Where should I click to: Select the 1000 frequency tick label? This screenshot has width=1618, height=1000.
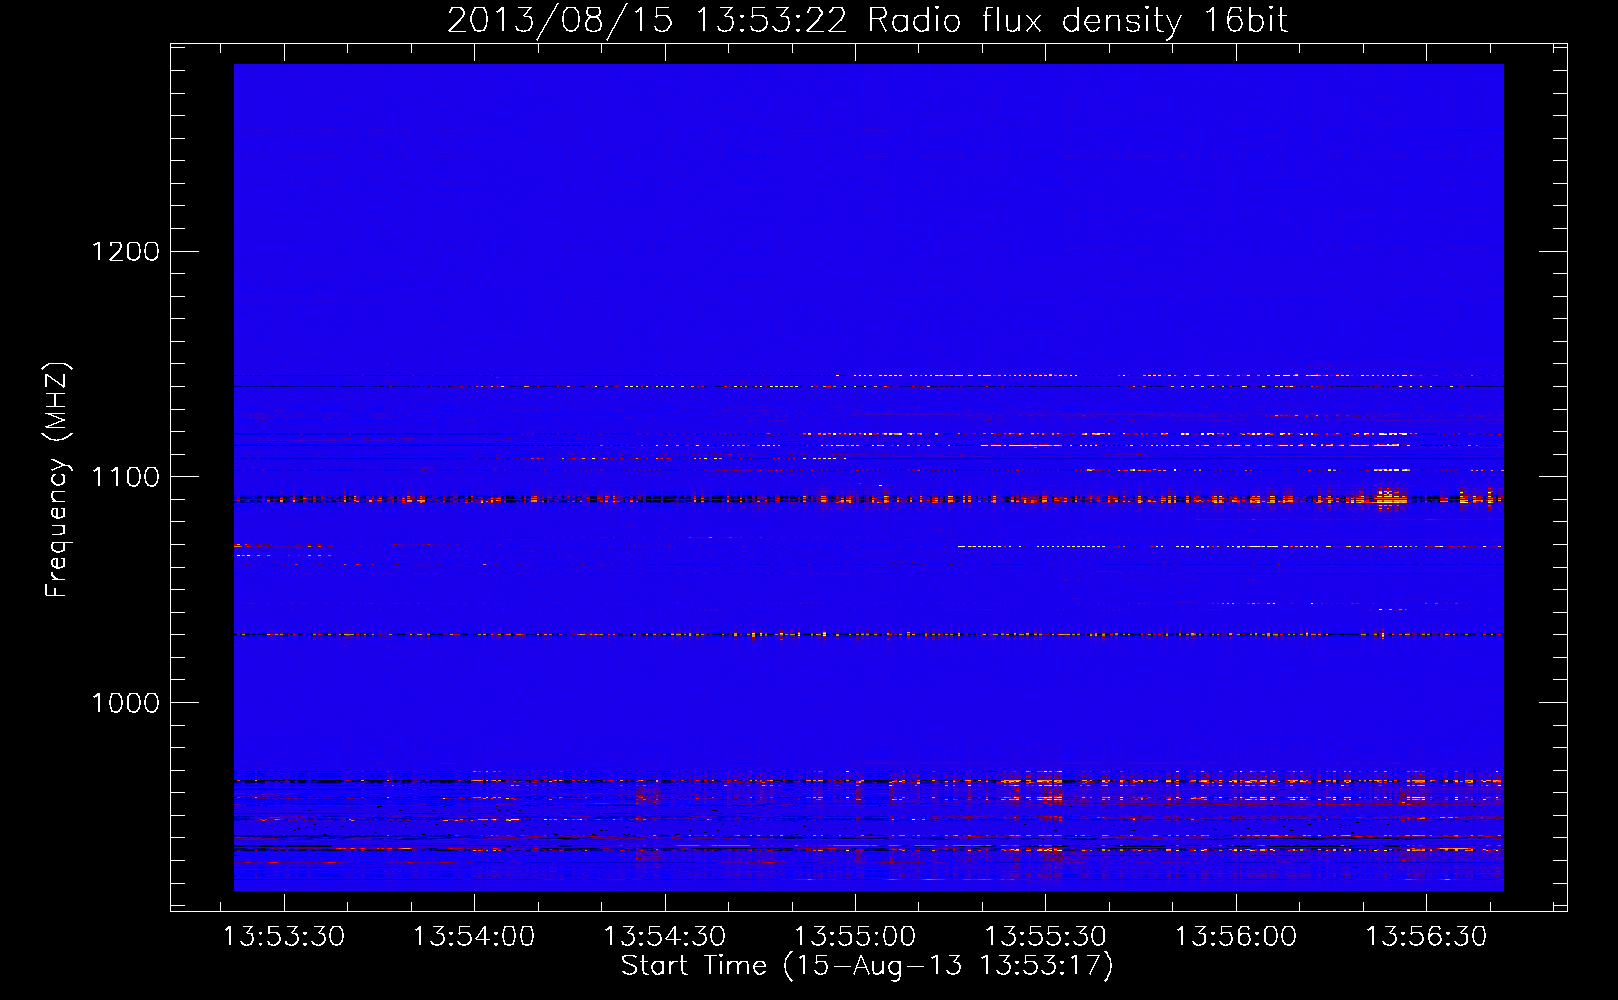[126, 703]
